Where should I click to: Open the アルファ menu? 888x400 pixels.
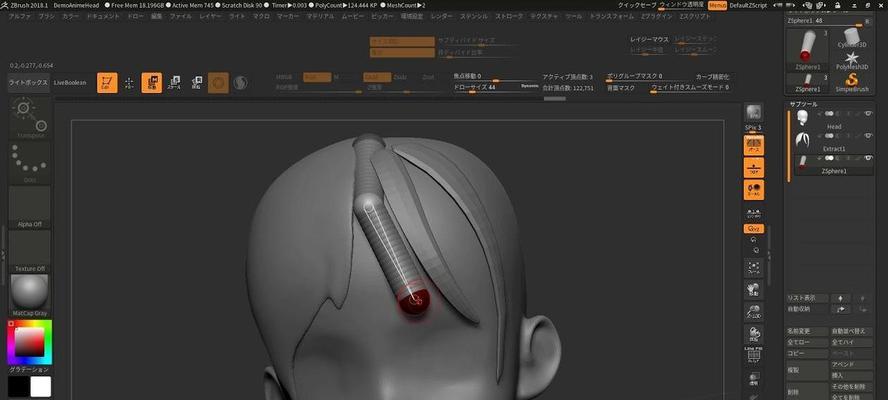(x=20, y=16)
